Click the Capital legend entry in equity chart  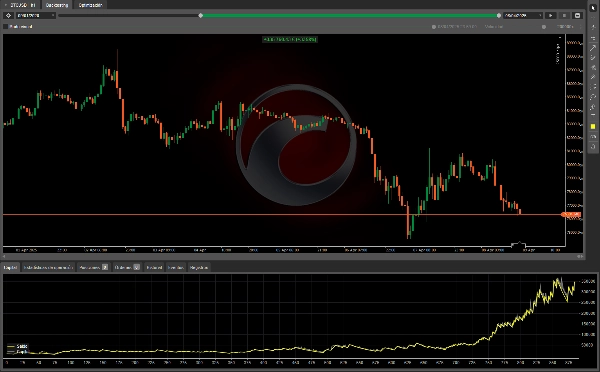[17, 351]
